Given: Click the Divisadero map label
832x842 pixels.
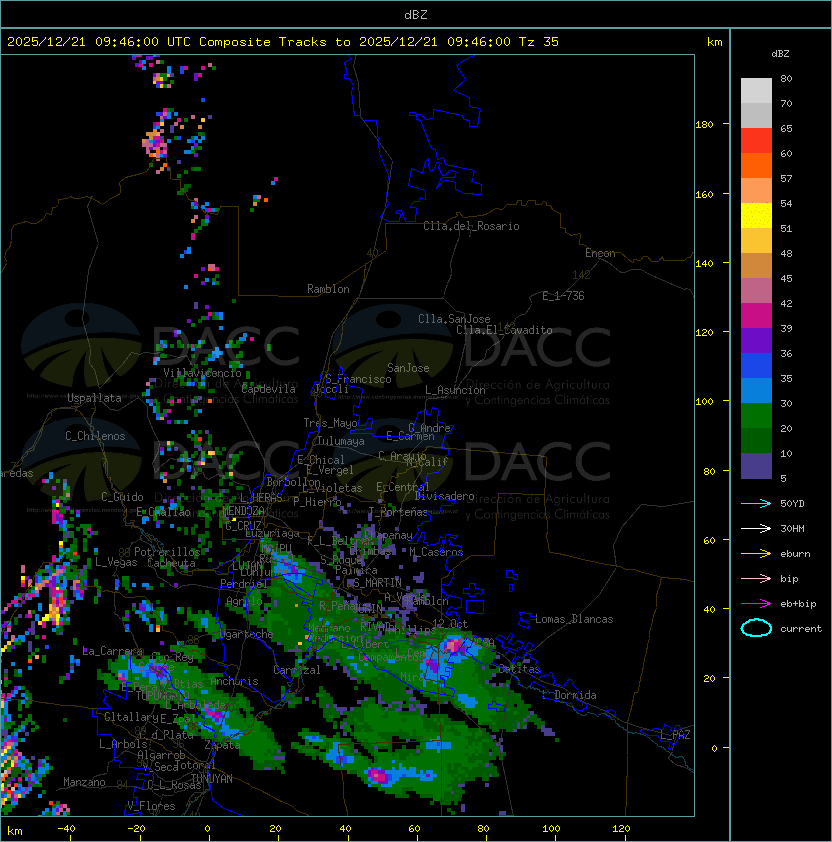Looking at the screenshot, I should (x=445, y=496).
